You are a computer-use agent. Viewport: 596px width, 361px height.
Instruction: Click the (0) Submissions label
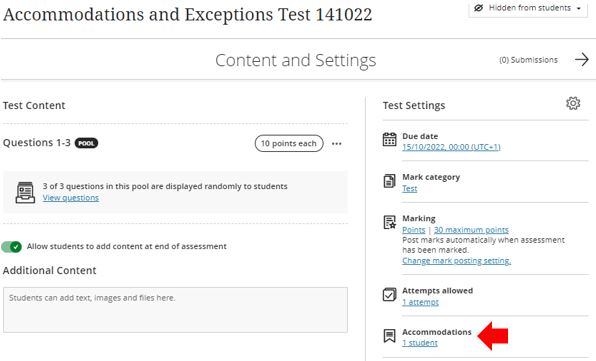528,60
